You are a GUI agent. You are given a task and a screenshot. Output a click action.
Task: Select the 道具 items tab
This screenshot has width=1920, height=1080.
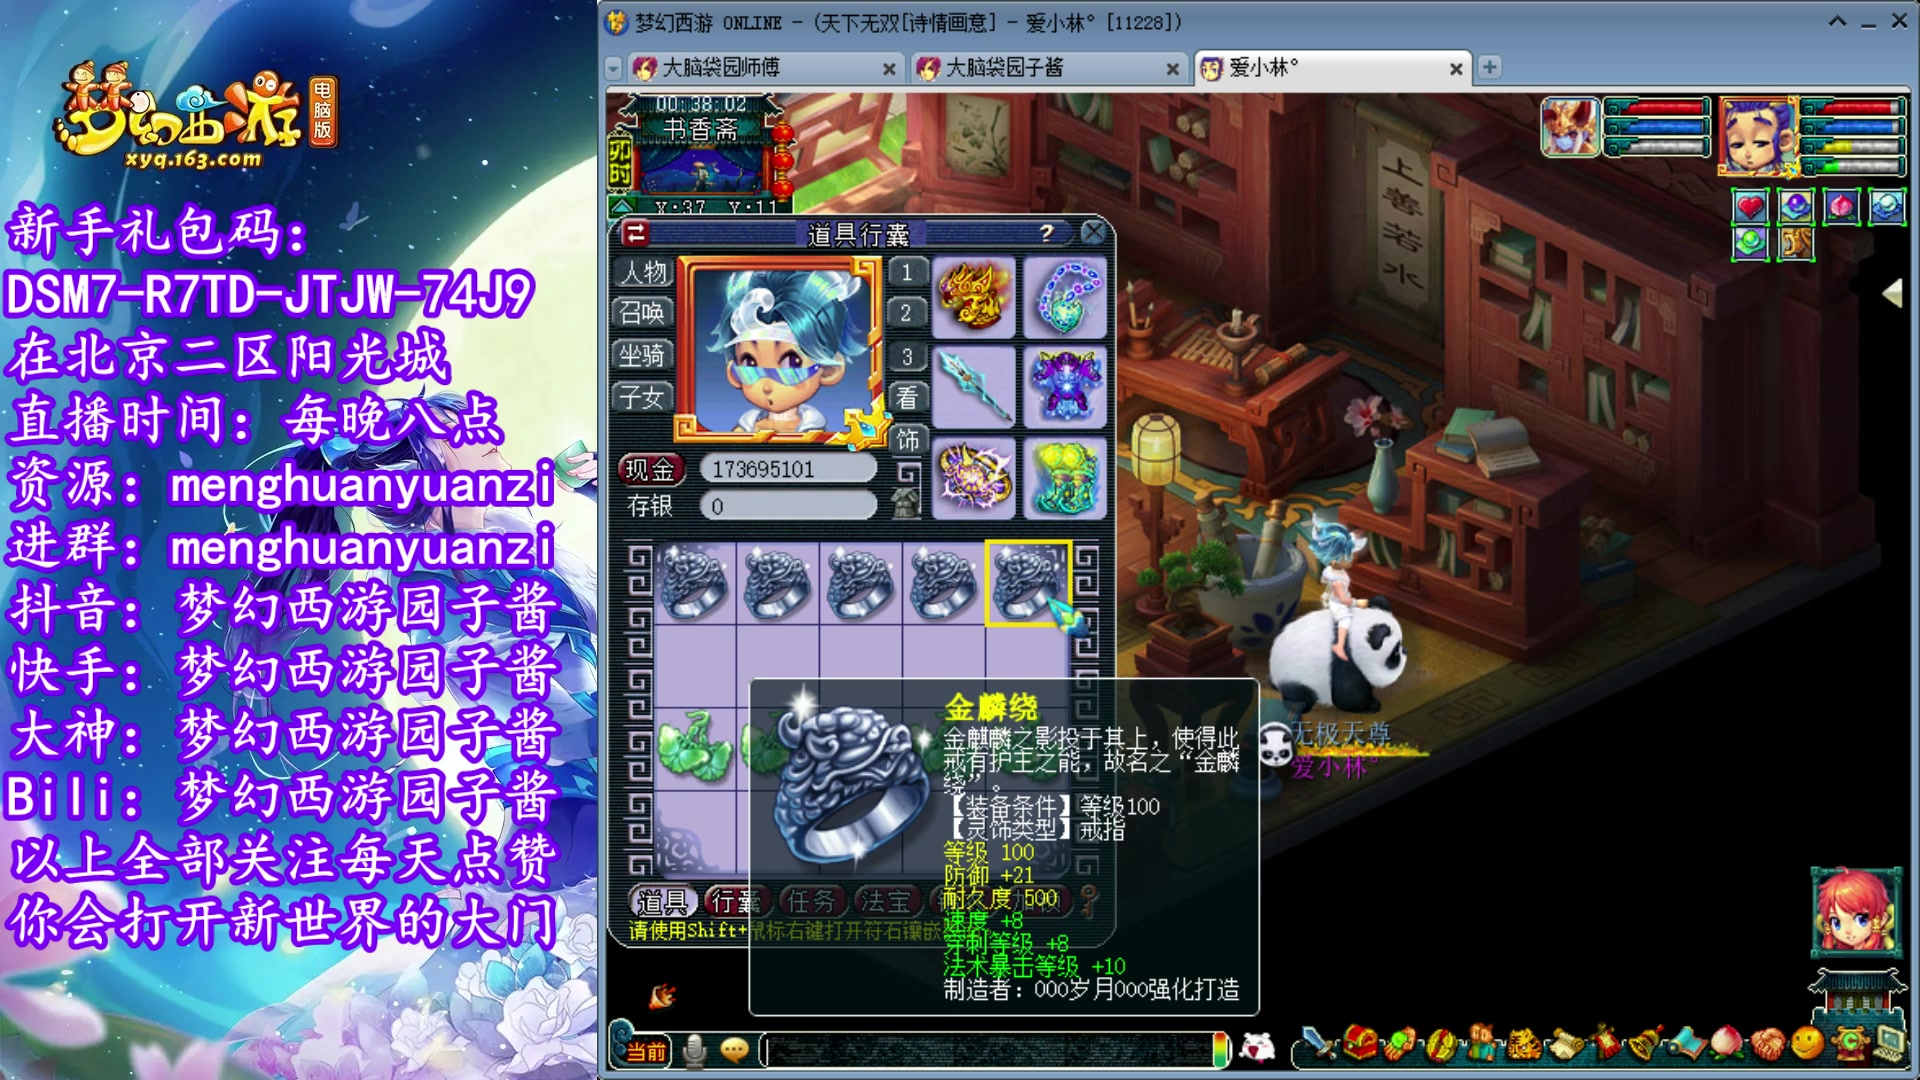click(664, 902)
